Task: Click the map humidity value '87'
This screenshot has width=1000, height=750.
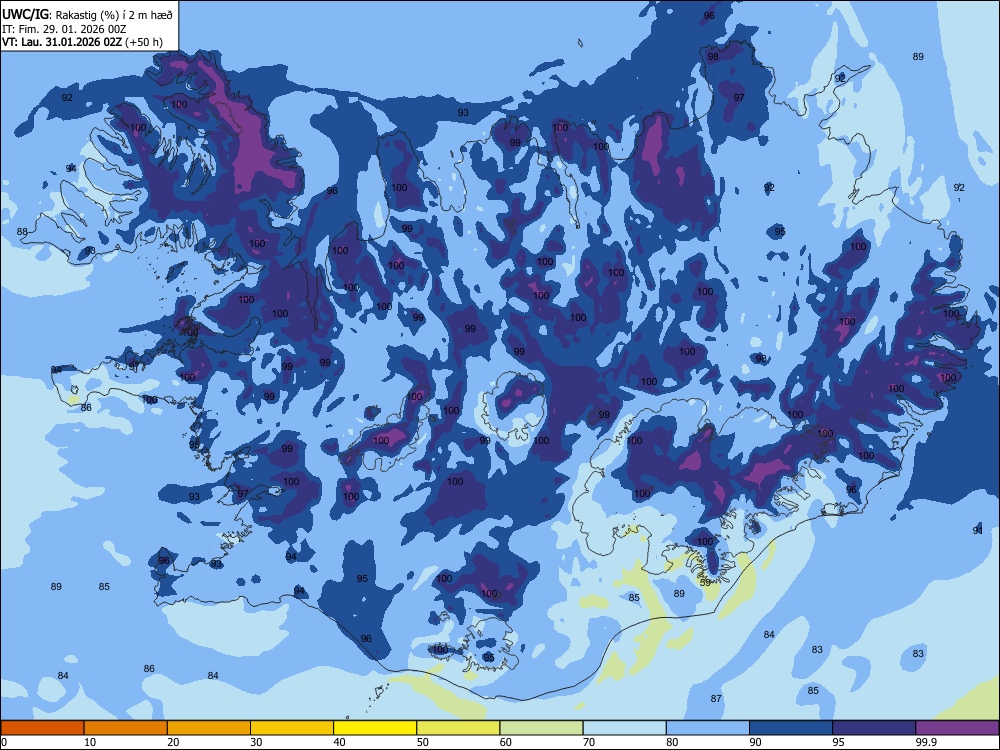Action: [x=716, y=698]
